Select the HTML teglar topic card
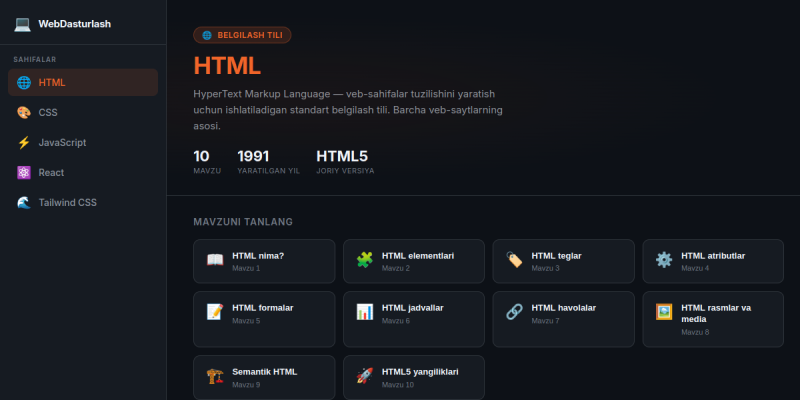Viewport: 800px width, 400px height. point(563,261)
